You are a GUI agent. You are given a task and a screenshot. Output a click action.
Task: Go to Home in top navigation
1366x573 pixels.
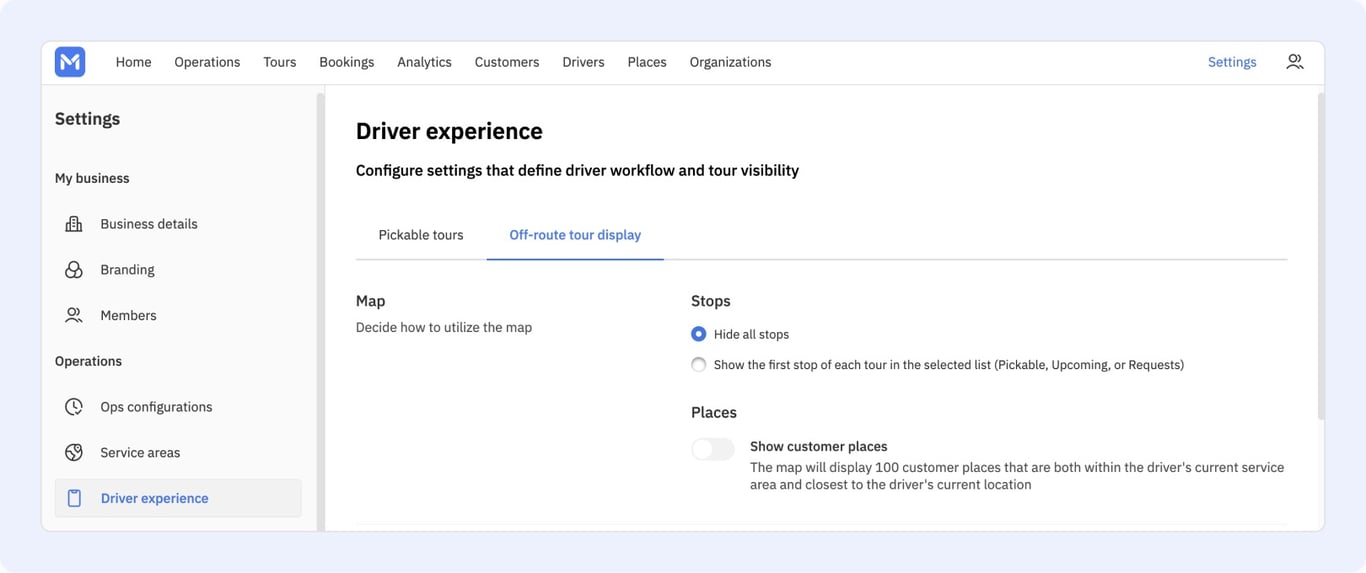[133, 62]
